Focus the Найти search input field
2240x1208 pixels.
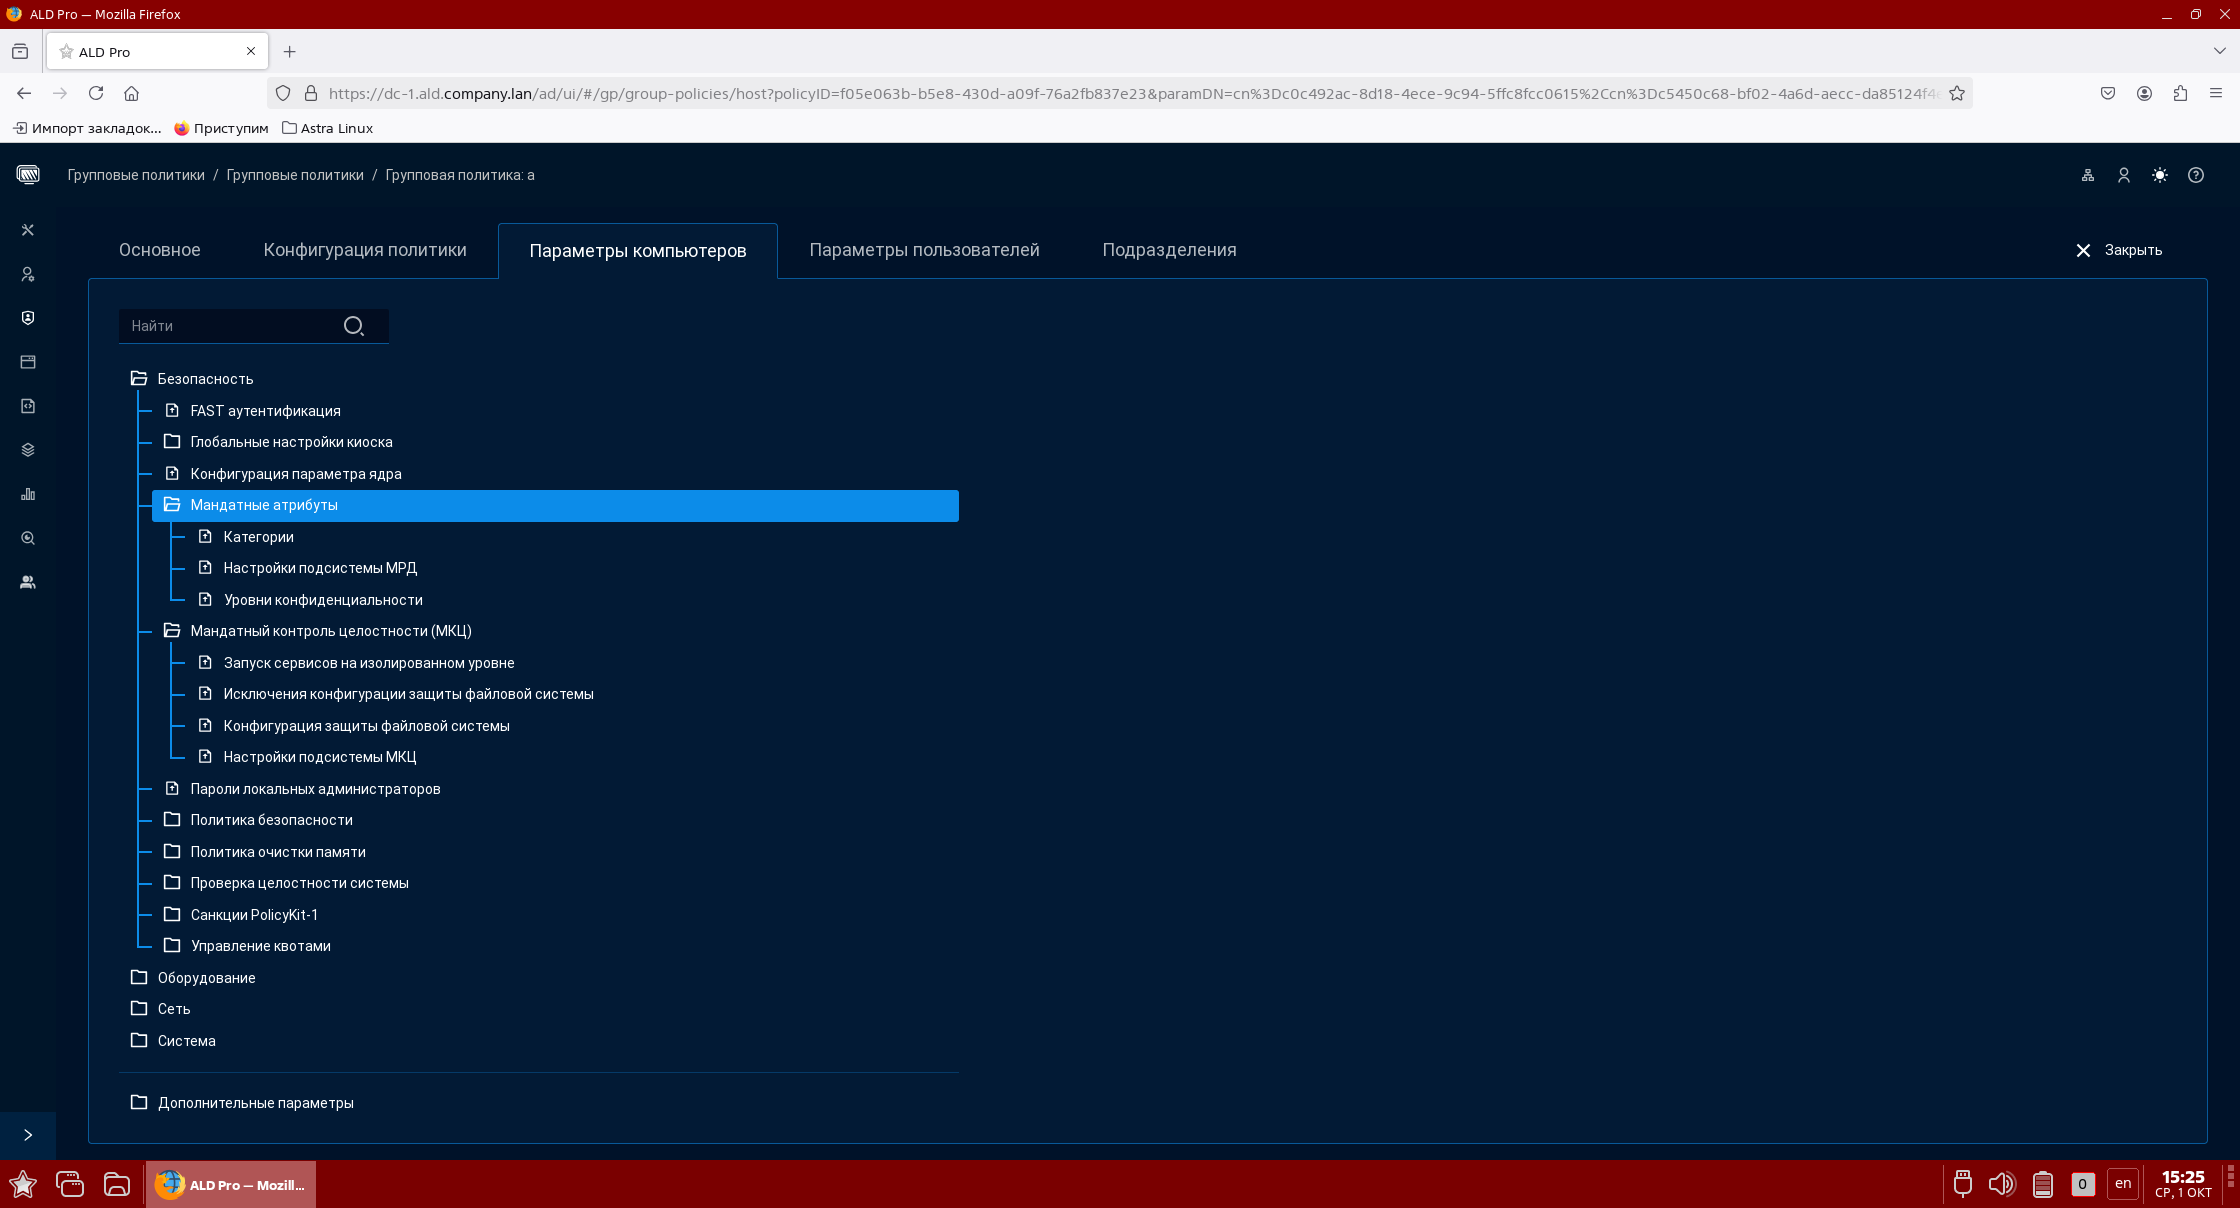(230, 326)
